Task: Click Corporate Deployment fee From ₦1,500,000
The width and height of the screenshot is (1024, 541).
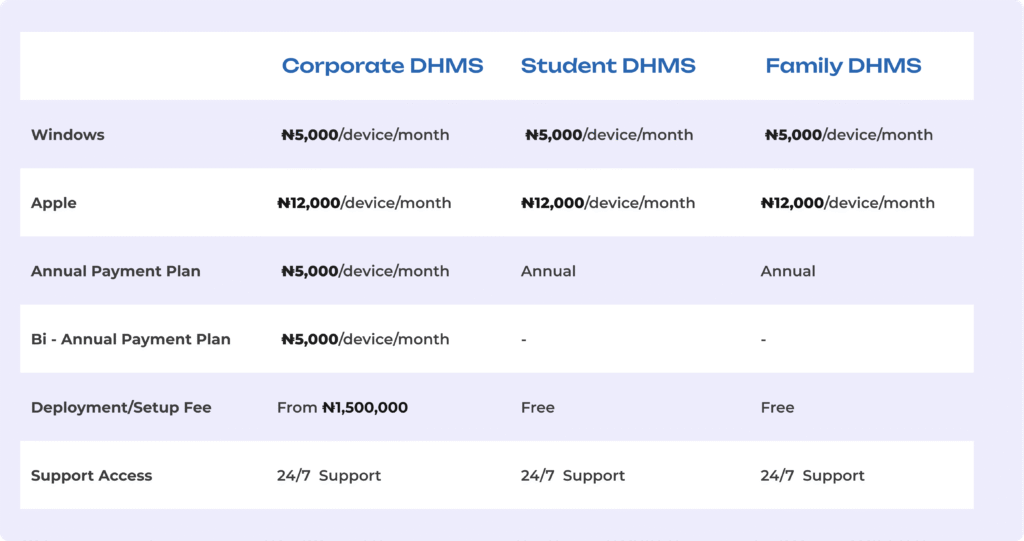Action: pos(342,407)
